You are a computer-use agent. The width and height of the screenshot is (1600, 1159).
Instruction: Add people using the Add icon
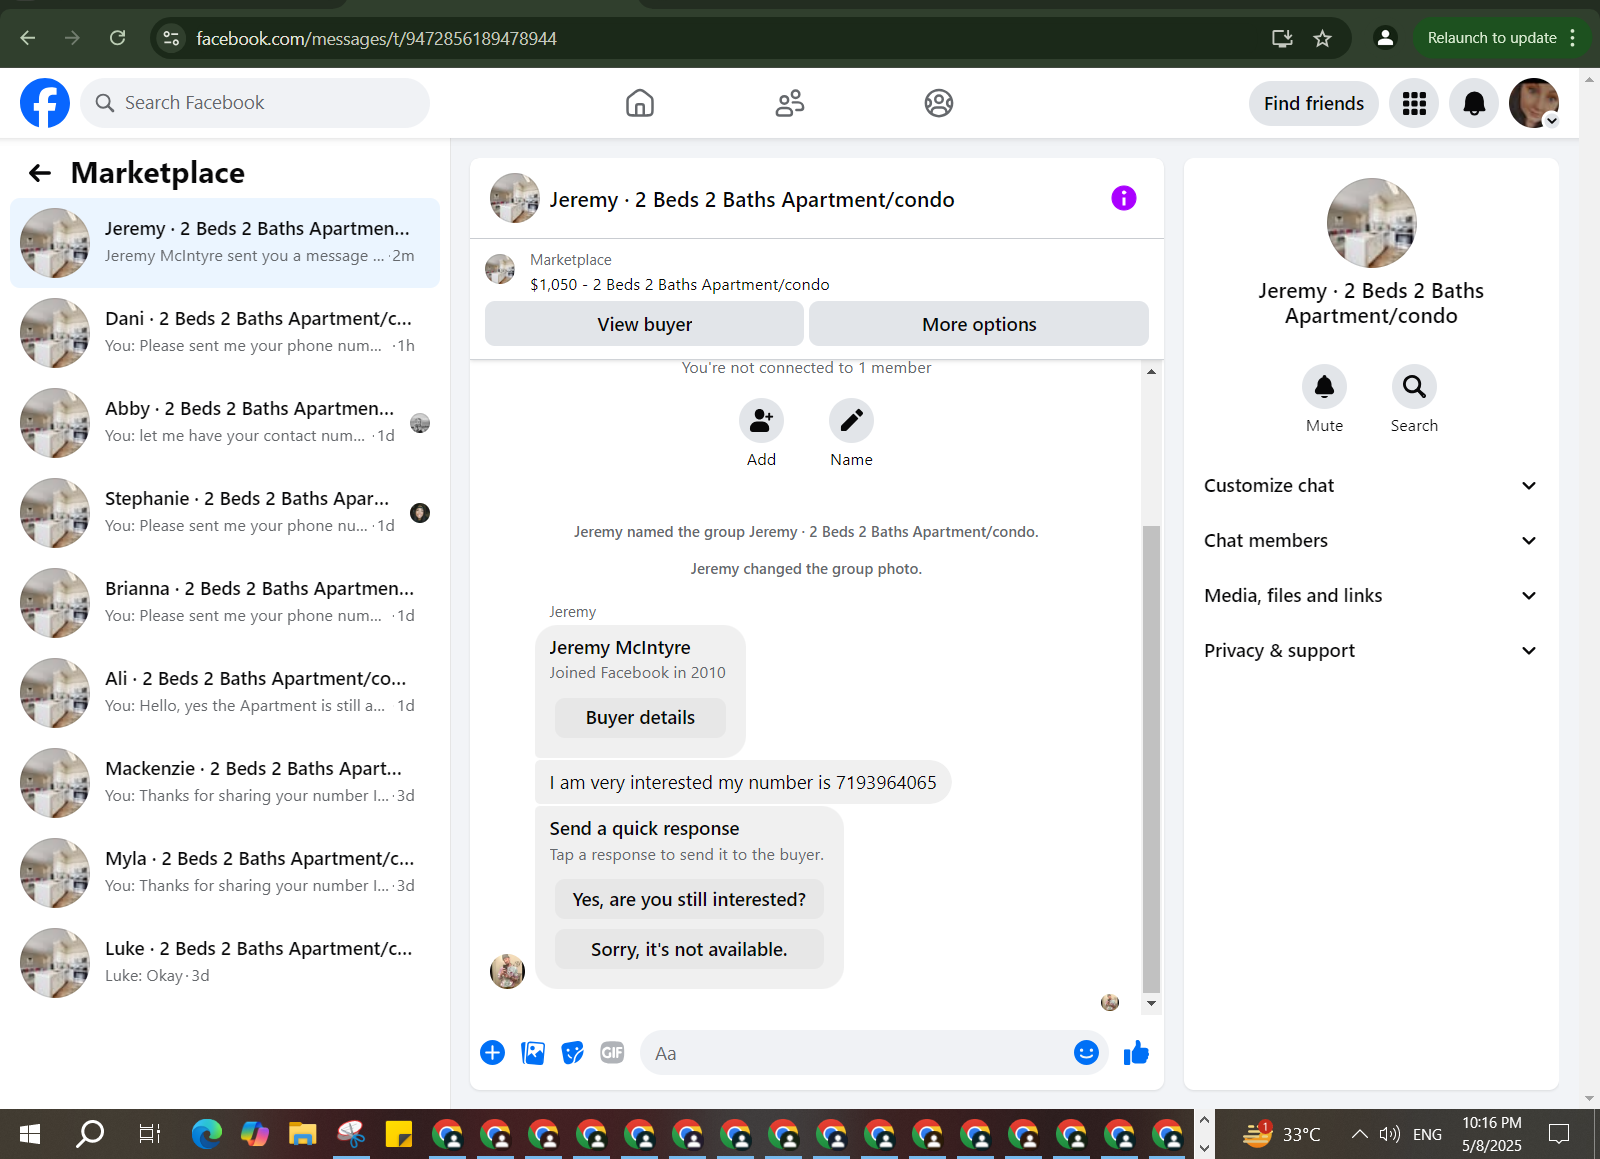(x=761, y=421)
